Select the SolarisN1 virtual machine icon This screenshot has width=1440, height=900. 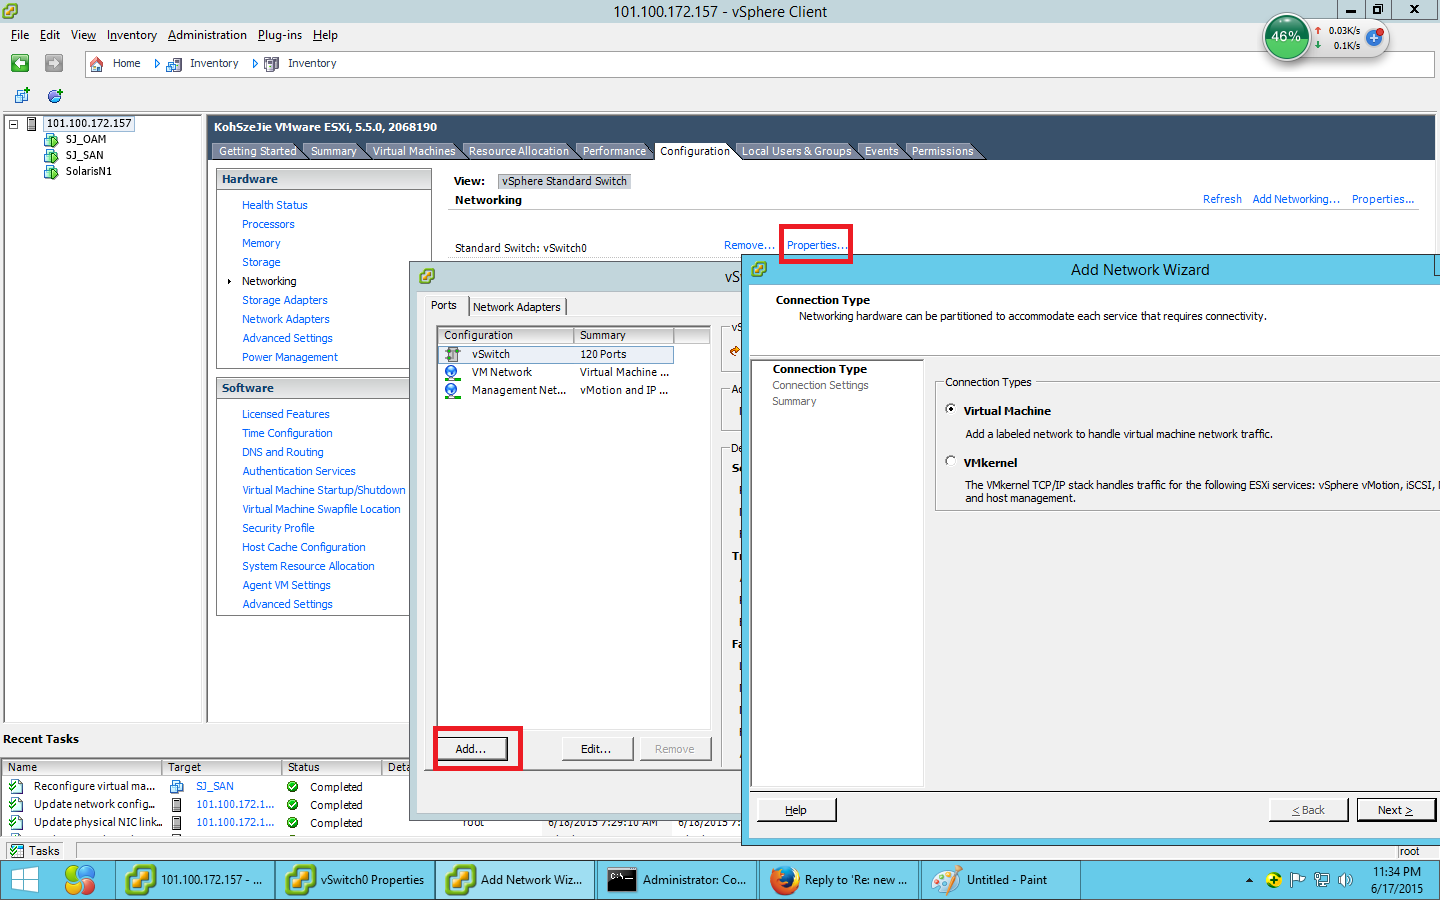click(x=51, y=172)
